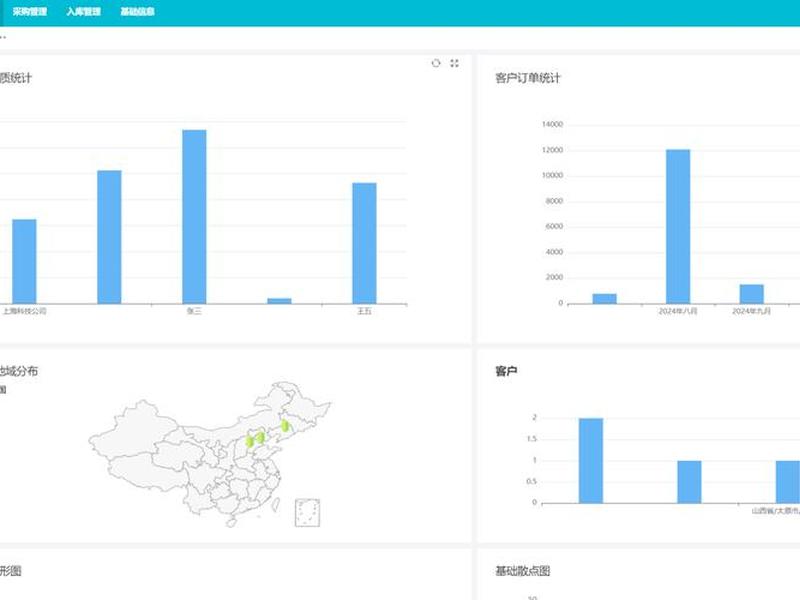This screenshot has height=600, width=800.
Task: Click the 8000 y-axis value
Action: pyautogui.click(x=554, y=201)
